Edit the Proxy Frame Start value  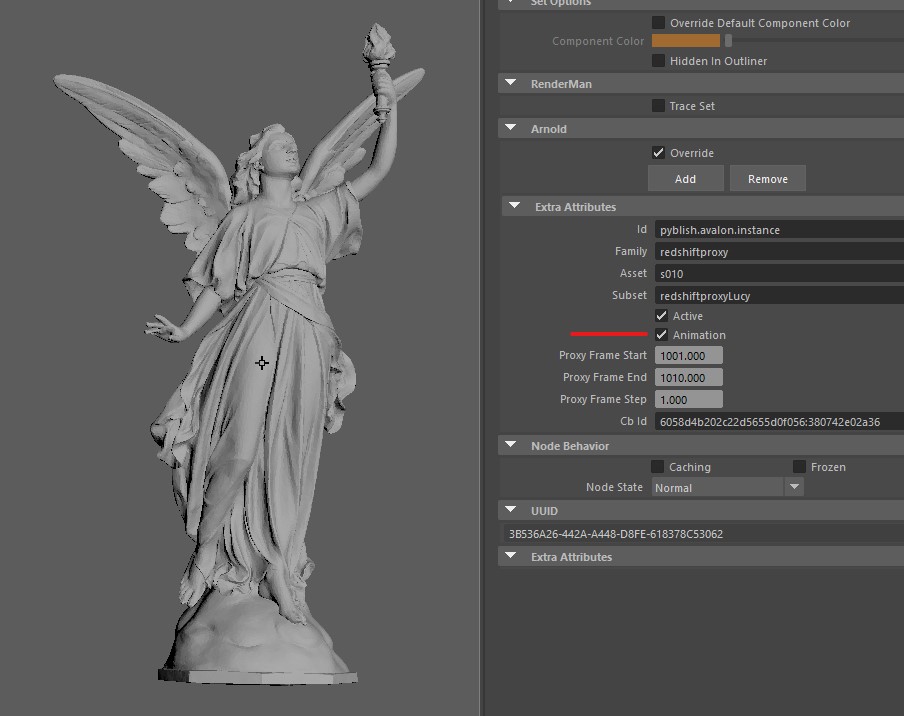point(688,355)
